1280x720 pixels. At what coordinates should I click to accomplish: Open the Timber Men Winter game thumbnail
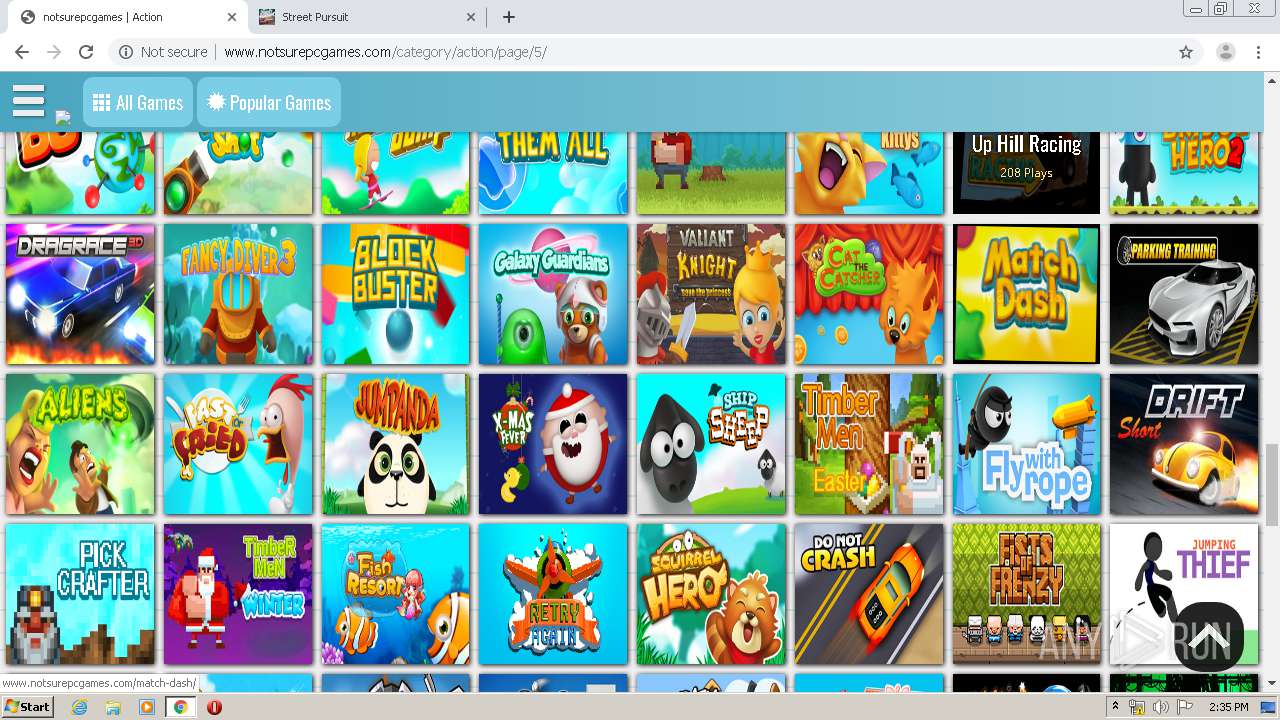click(x=238, y=594)
